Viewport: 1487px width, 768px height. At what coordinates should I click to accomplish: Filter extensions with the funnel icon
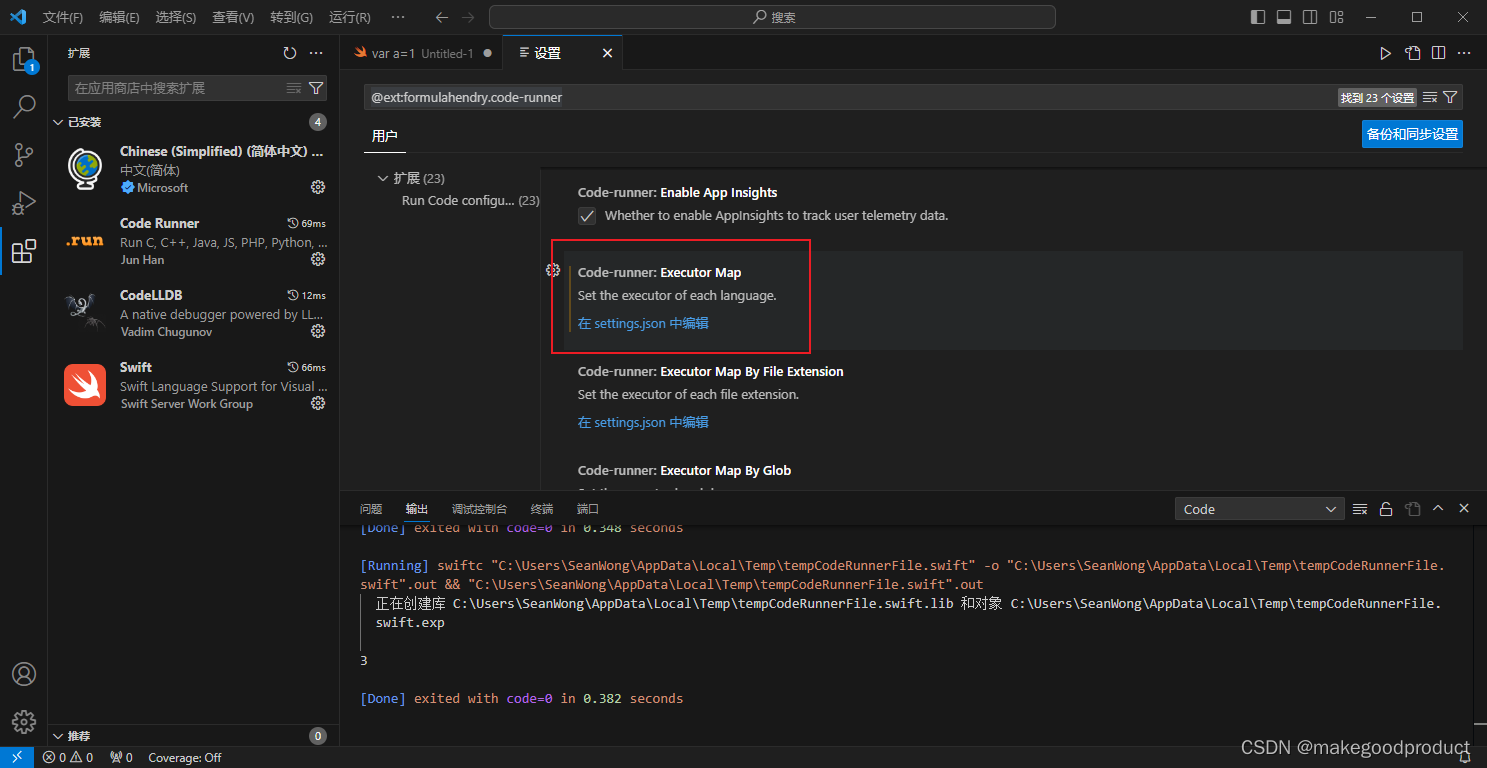tap(316, 88)
